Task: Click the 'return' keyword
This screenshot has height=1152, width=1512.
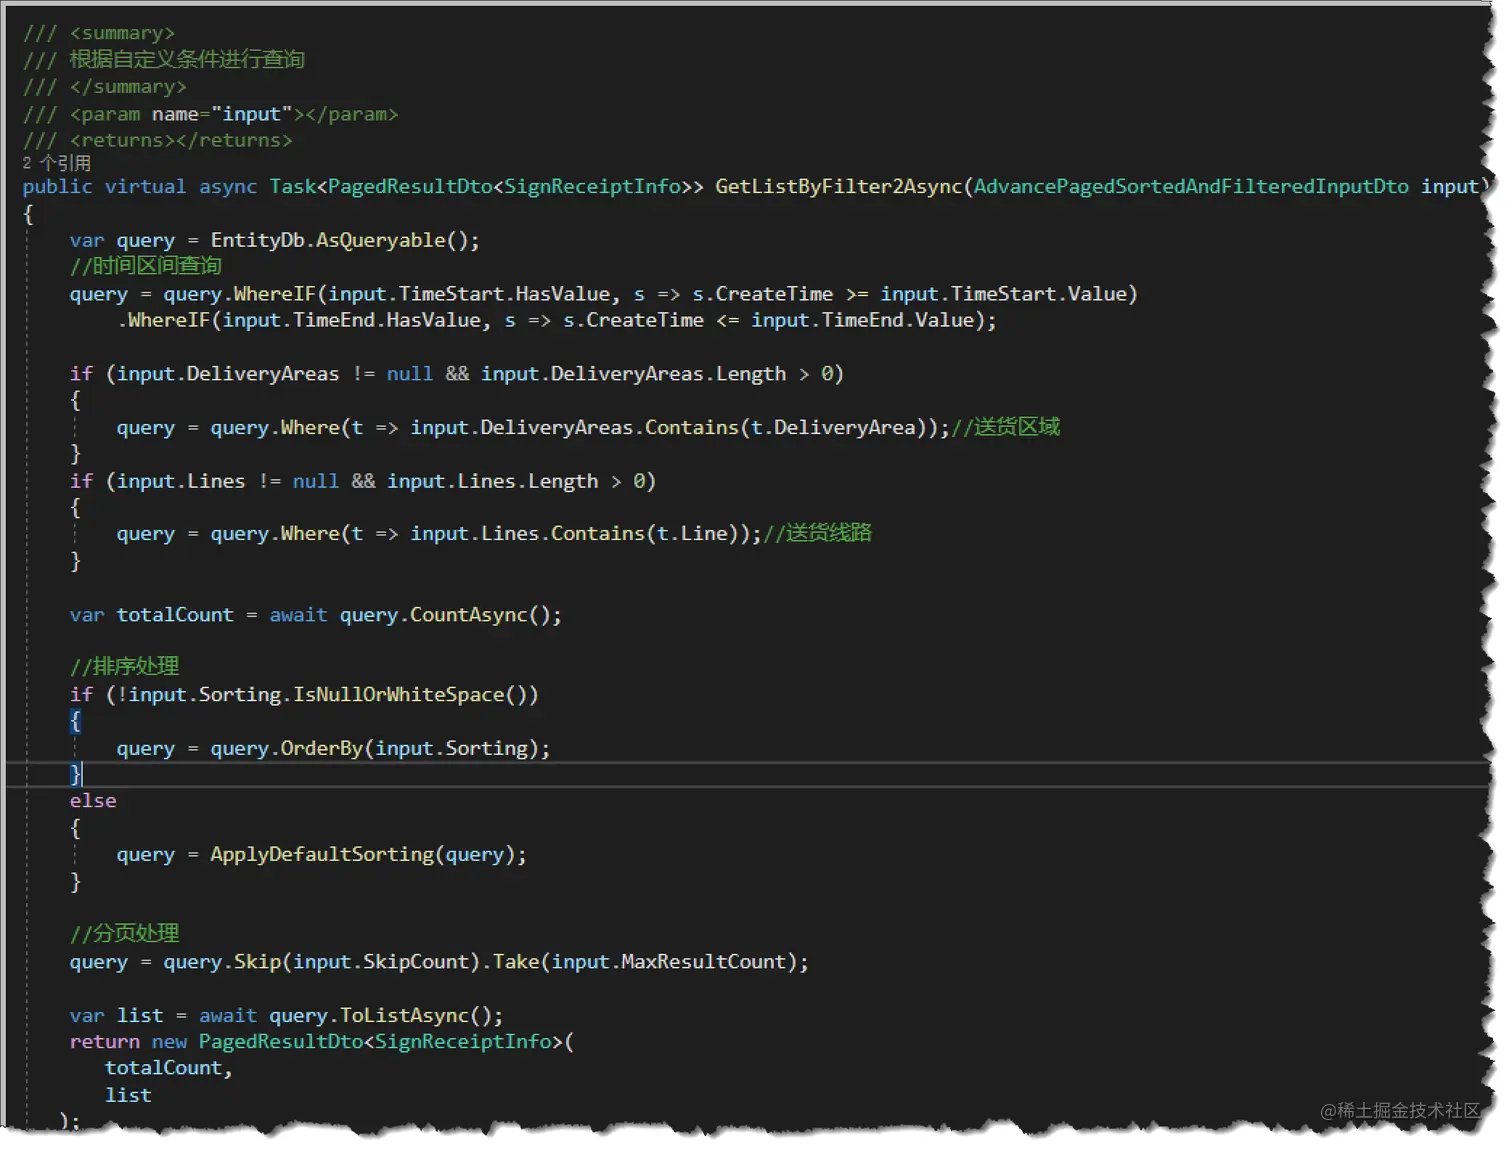Action: [x=104, y=1041]
